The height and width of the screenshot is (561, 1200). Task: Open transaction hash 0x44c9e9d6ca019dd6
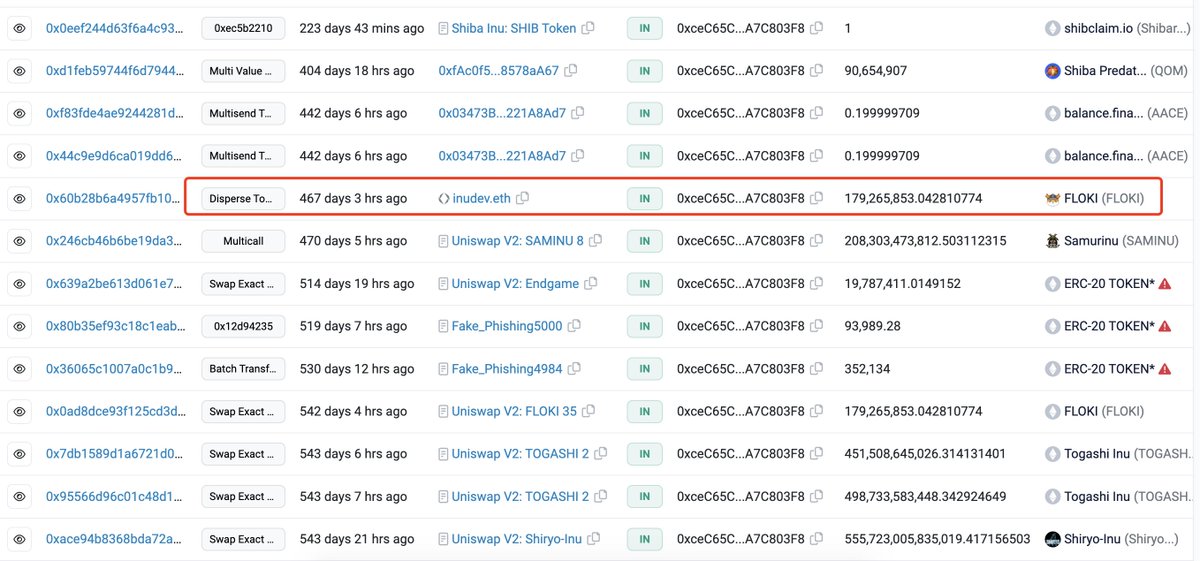114,156
